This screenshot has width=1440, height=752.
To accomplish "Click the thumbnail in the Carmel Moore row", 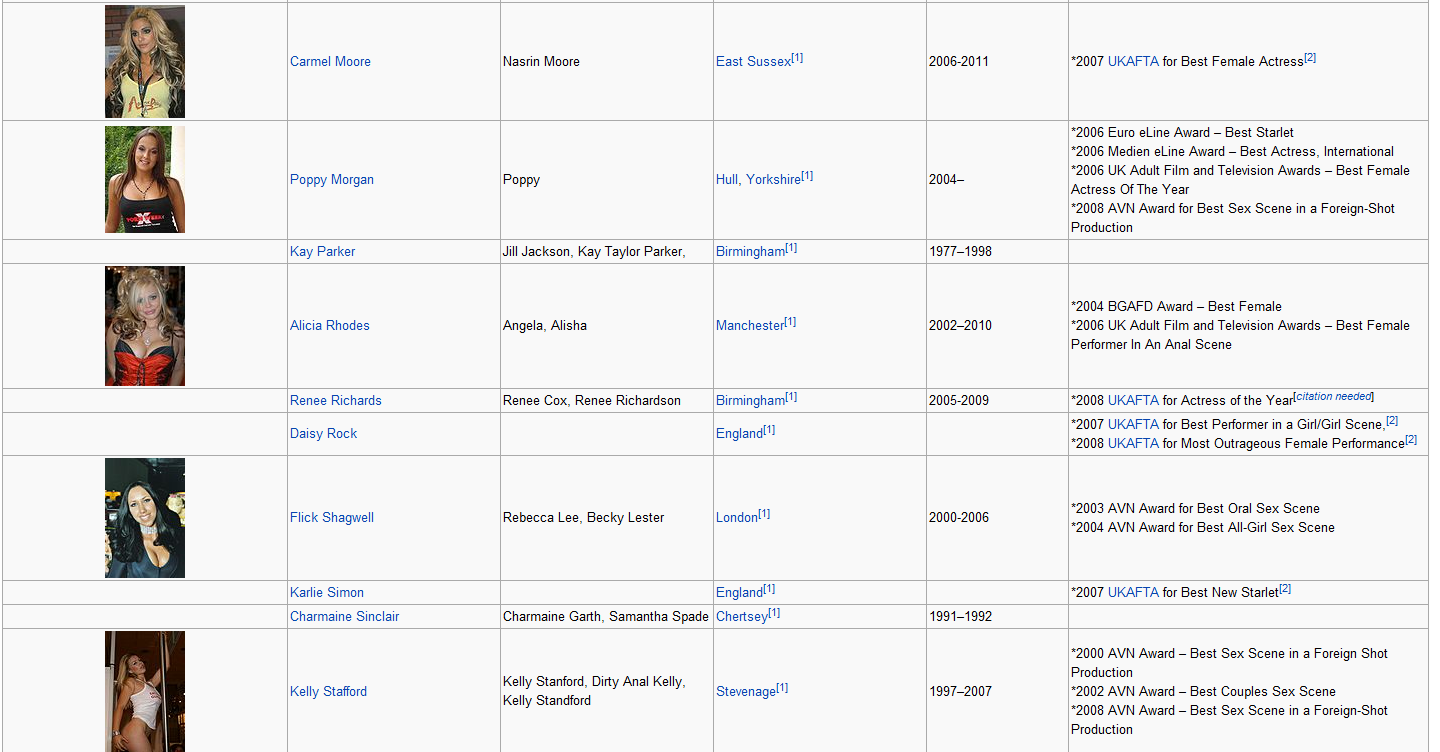I will (x=145, y=62).
